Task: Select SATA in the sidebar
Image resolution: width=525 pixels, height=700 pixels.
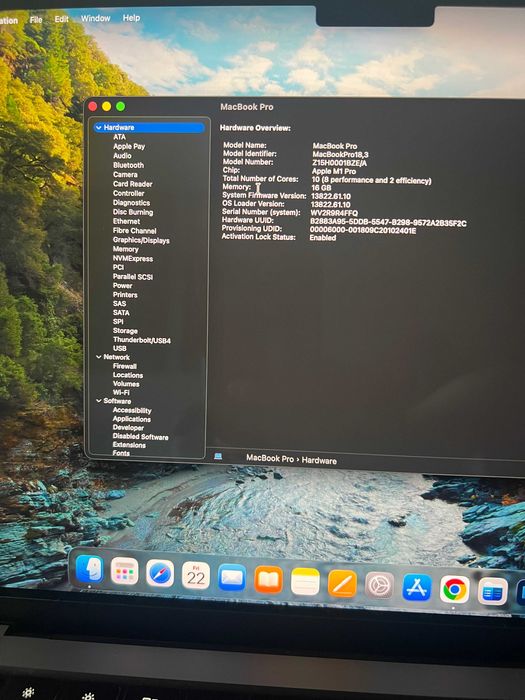Action: pos(121,313)
